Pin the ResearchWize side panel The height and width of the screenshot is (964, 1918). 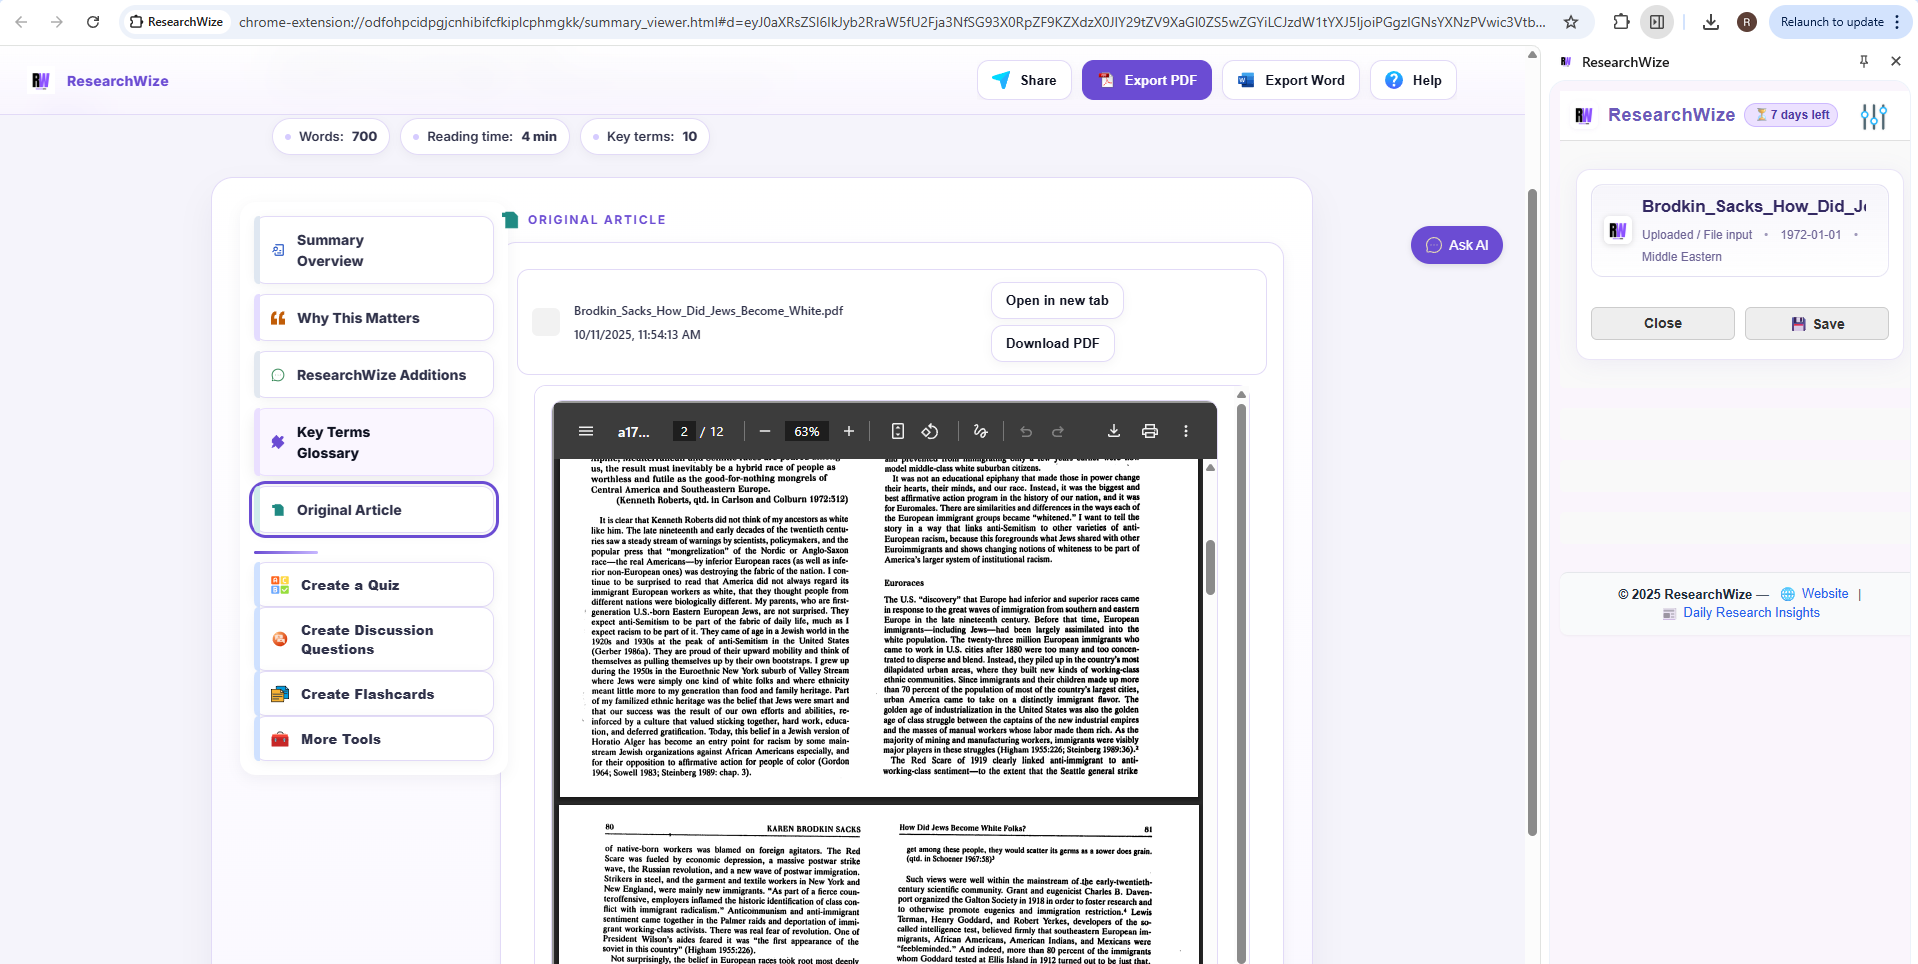1864,62
